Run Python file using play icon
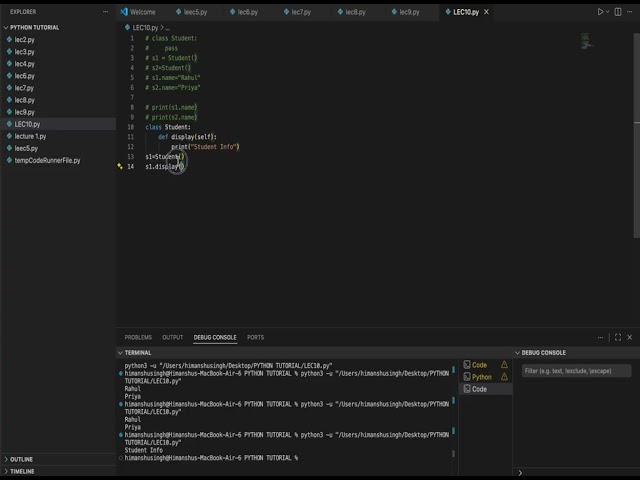Viewport: 640px width, 480px height. [600, 12]
